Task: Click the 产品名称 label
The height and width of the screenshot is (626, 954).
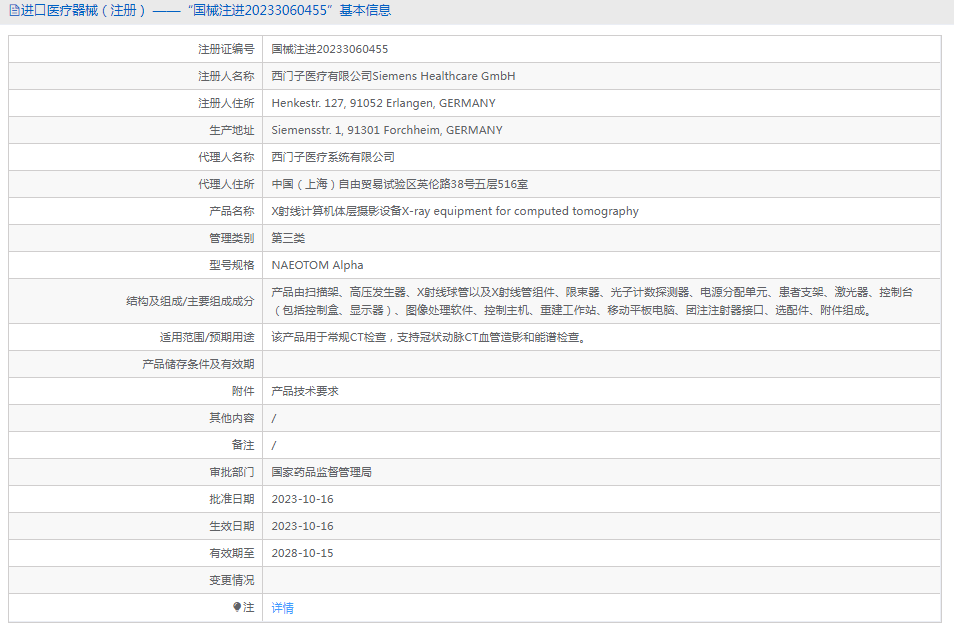Action: pos(231,211)
